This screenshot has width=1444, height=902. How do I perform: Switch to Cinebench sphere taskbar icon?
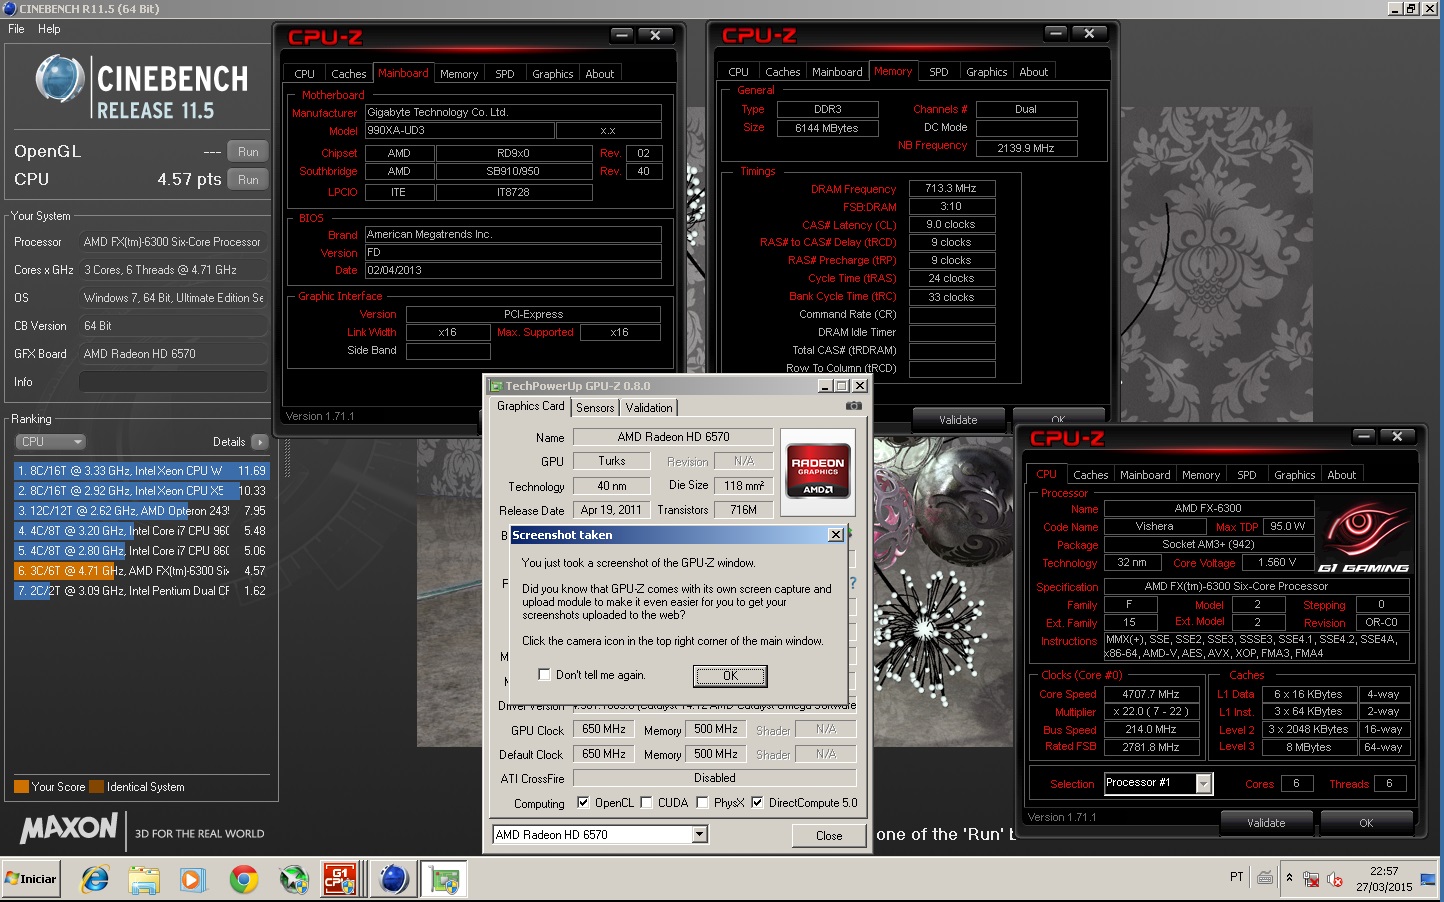(x=394, y=879)
